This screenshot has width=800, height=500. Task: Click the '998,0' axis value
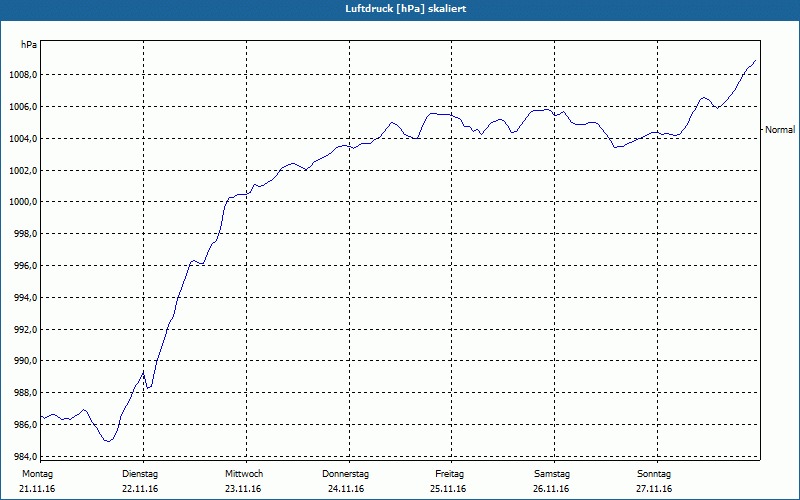(27, 234)
